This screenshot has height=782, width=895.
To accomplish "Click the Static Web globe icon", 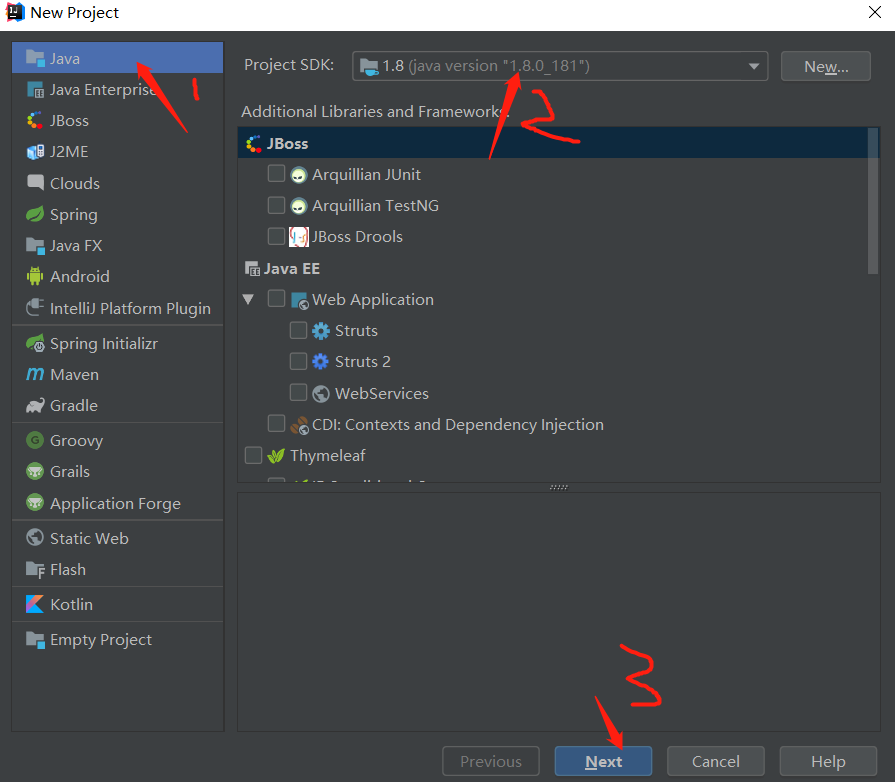I will point(35,538).
